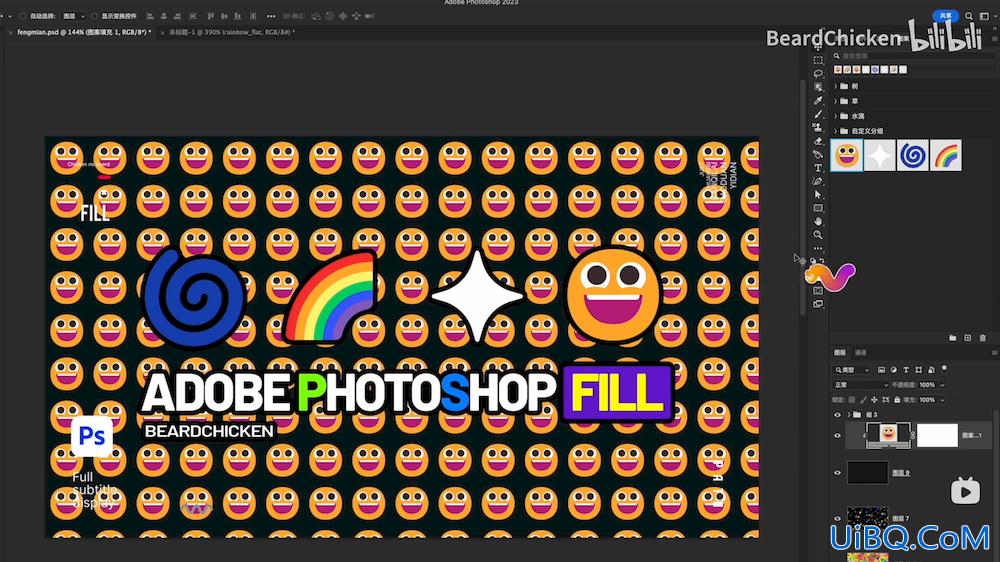Open the opacity 100% dropdown arrow
Viewport: 1000px width, 562px height.
point(943,385)
